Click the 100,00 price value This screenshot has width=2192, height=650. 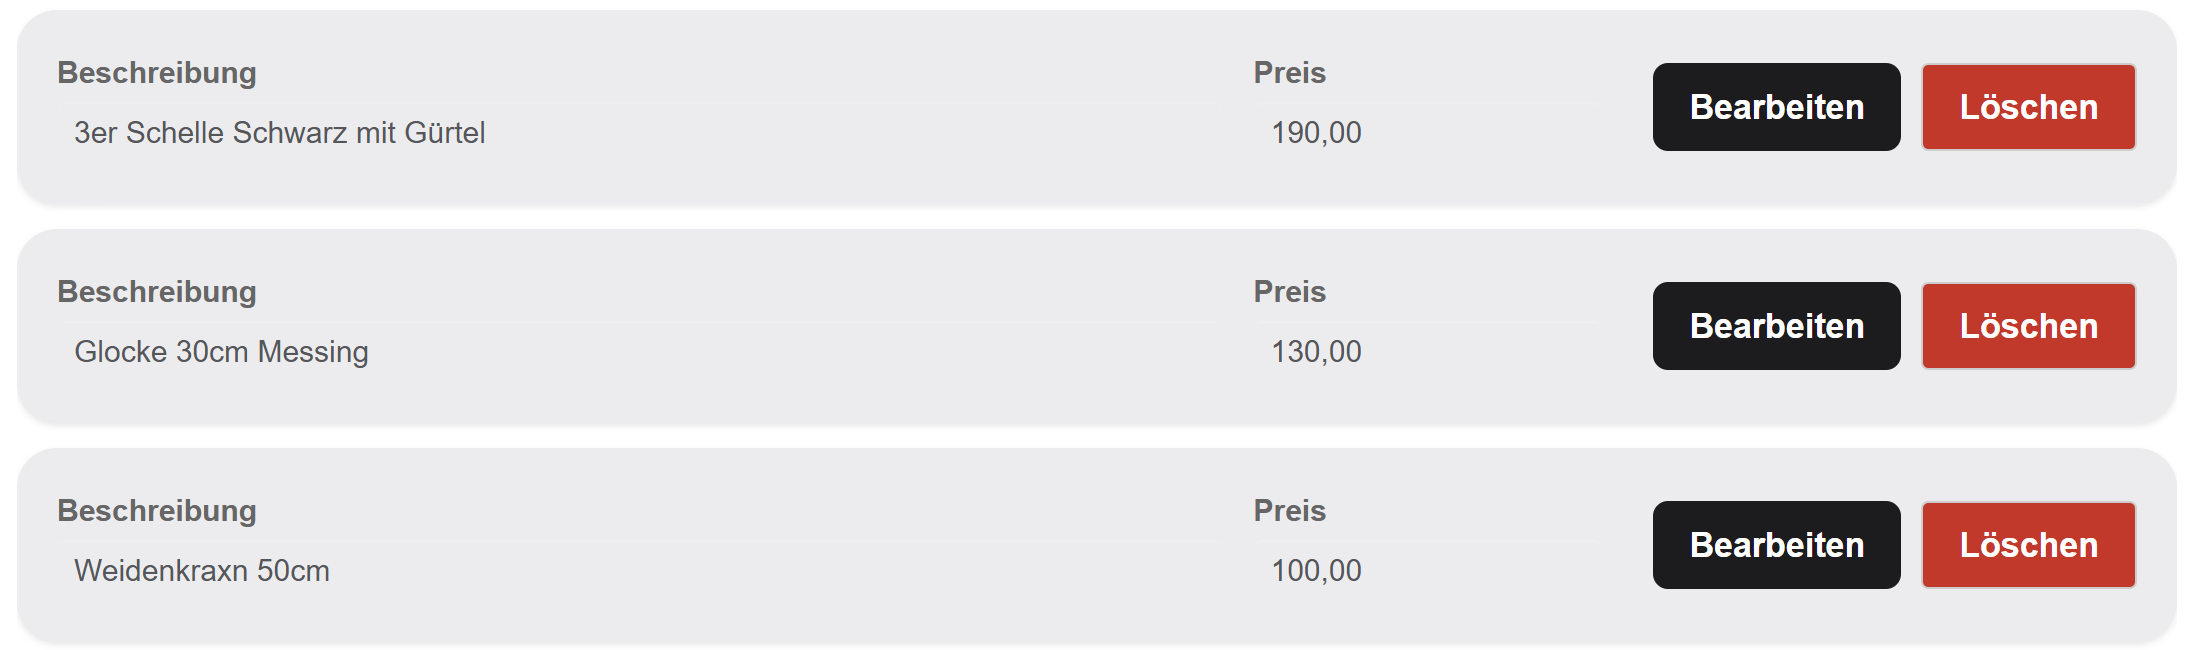click(1316, 571)
